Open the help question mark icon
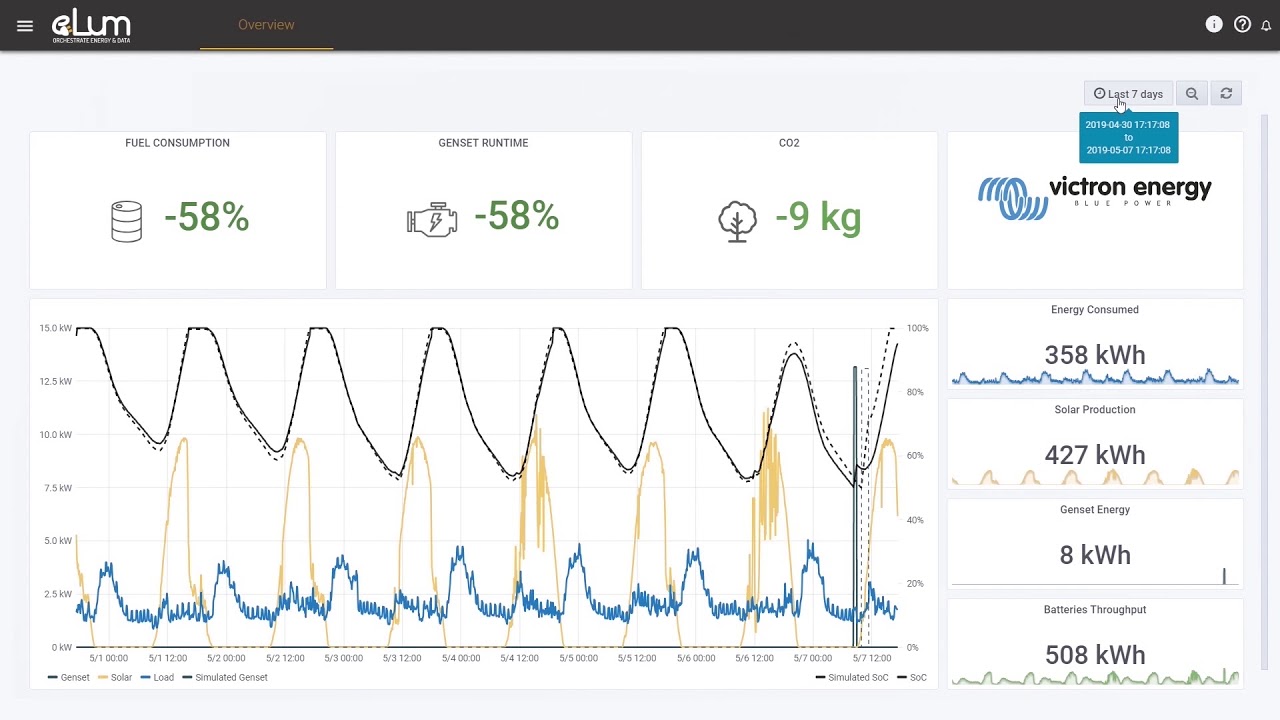The image size is (1280, 720). (x=1242, y=25)
